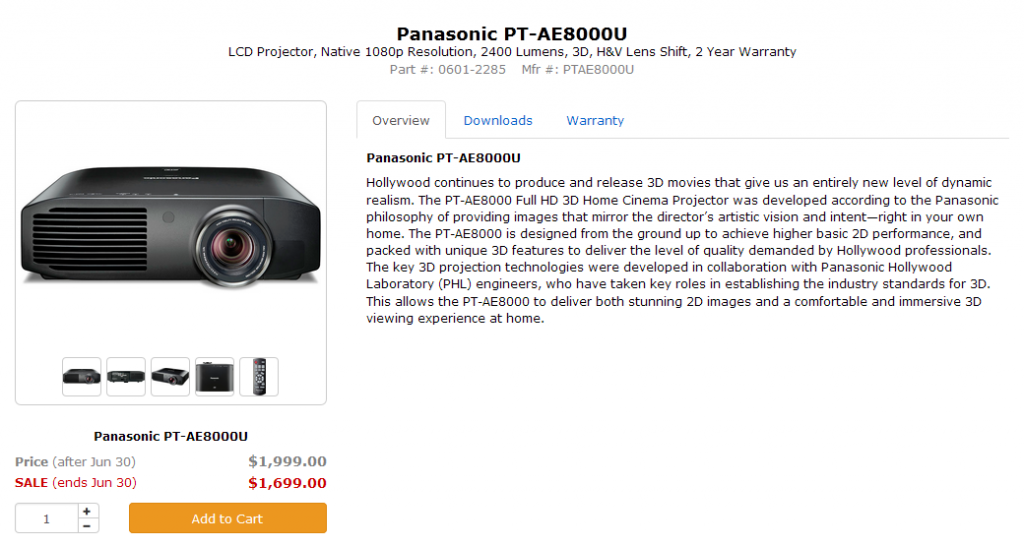Switch to the Overview tab
This screenshot has height=546, width=1024.
coord(401,120)
